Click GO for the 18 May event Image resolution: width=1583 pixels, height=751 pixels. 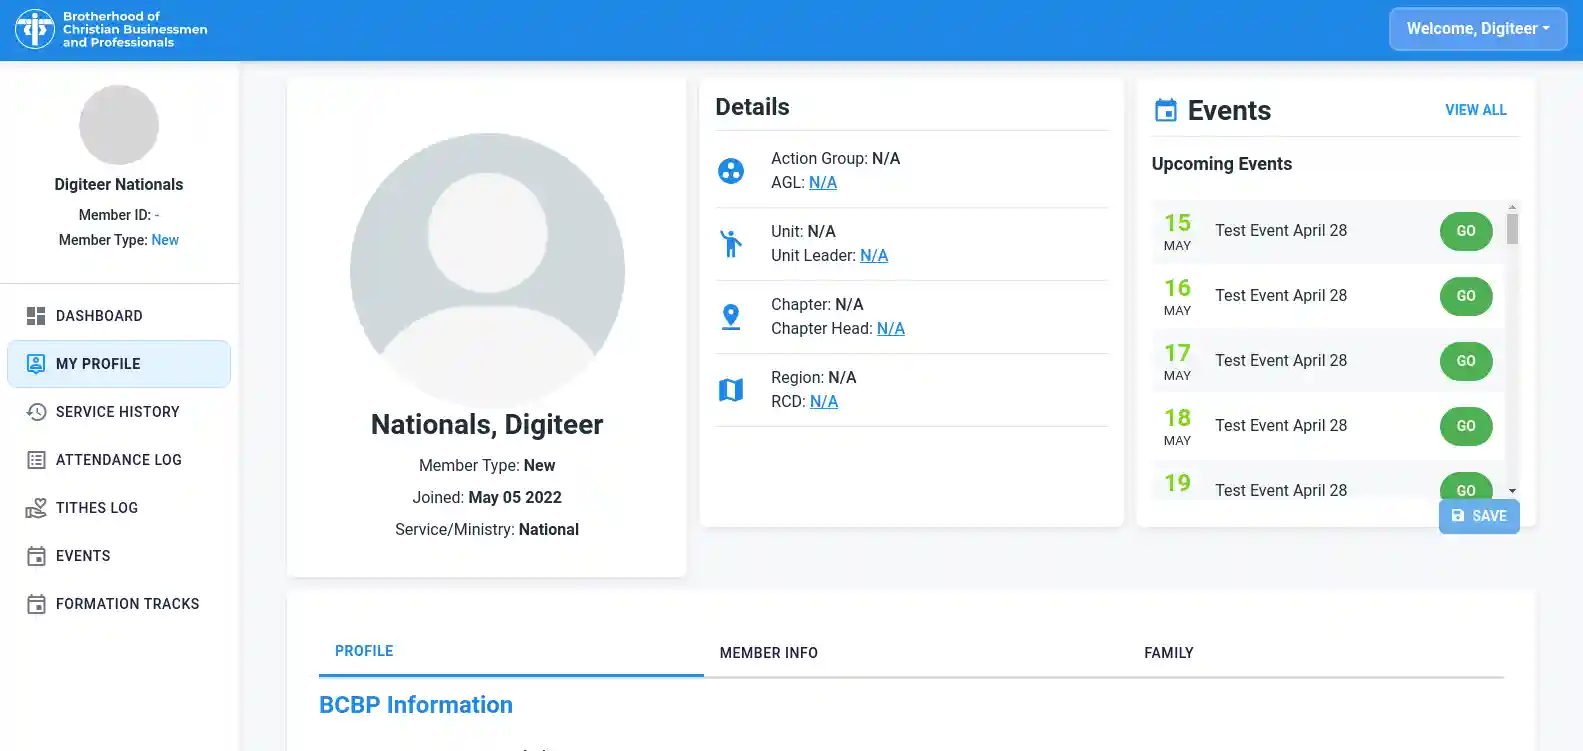click(1466, 426)
